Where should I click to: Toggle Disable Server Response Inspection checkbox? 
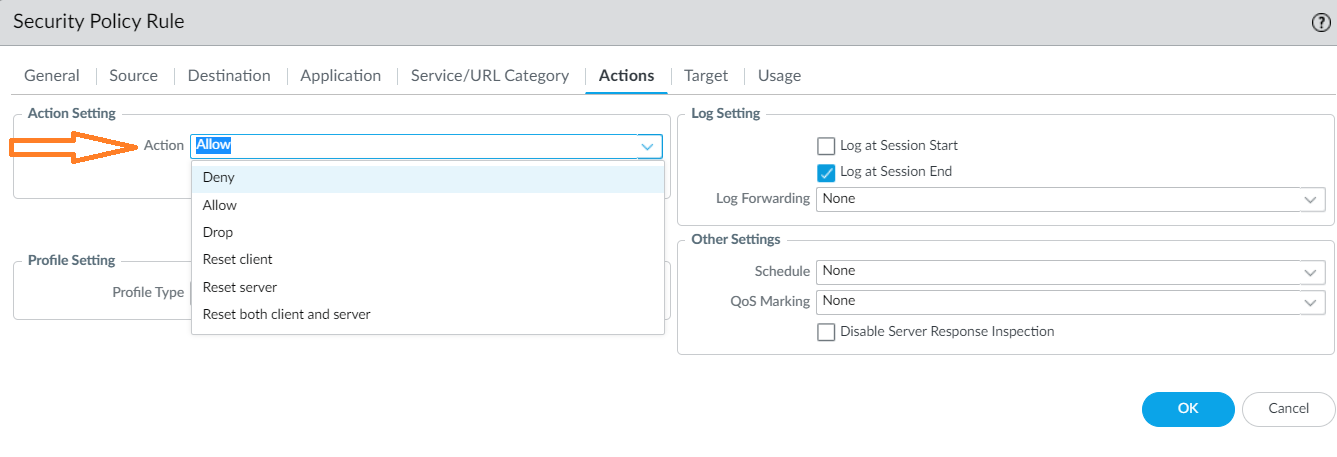pos(826,332)
